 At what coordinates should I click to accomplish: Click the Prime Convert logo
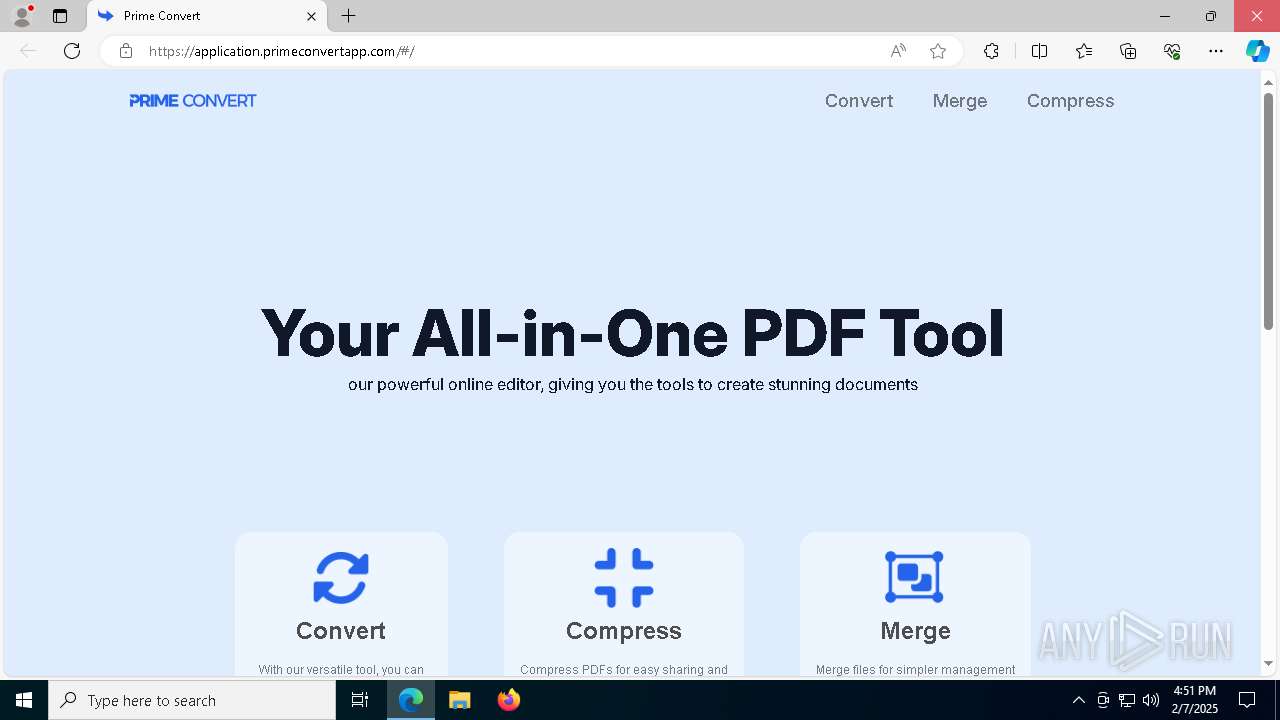pos(193,101)
